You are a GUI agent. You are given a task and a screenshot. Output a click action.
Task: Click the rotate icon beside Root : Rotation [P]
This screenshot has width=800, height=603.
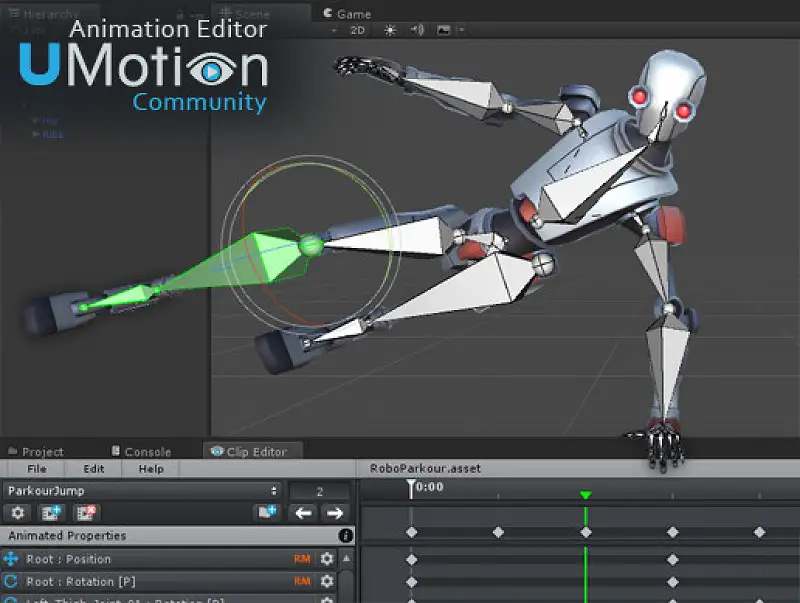point(11,581)
